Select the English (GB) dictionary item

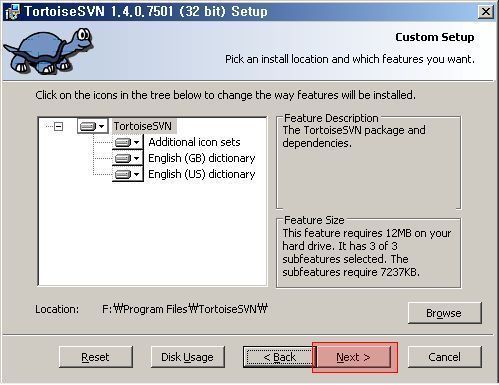click(x=202, y=158)
